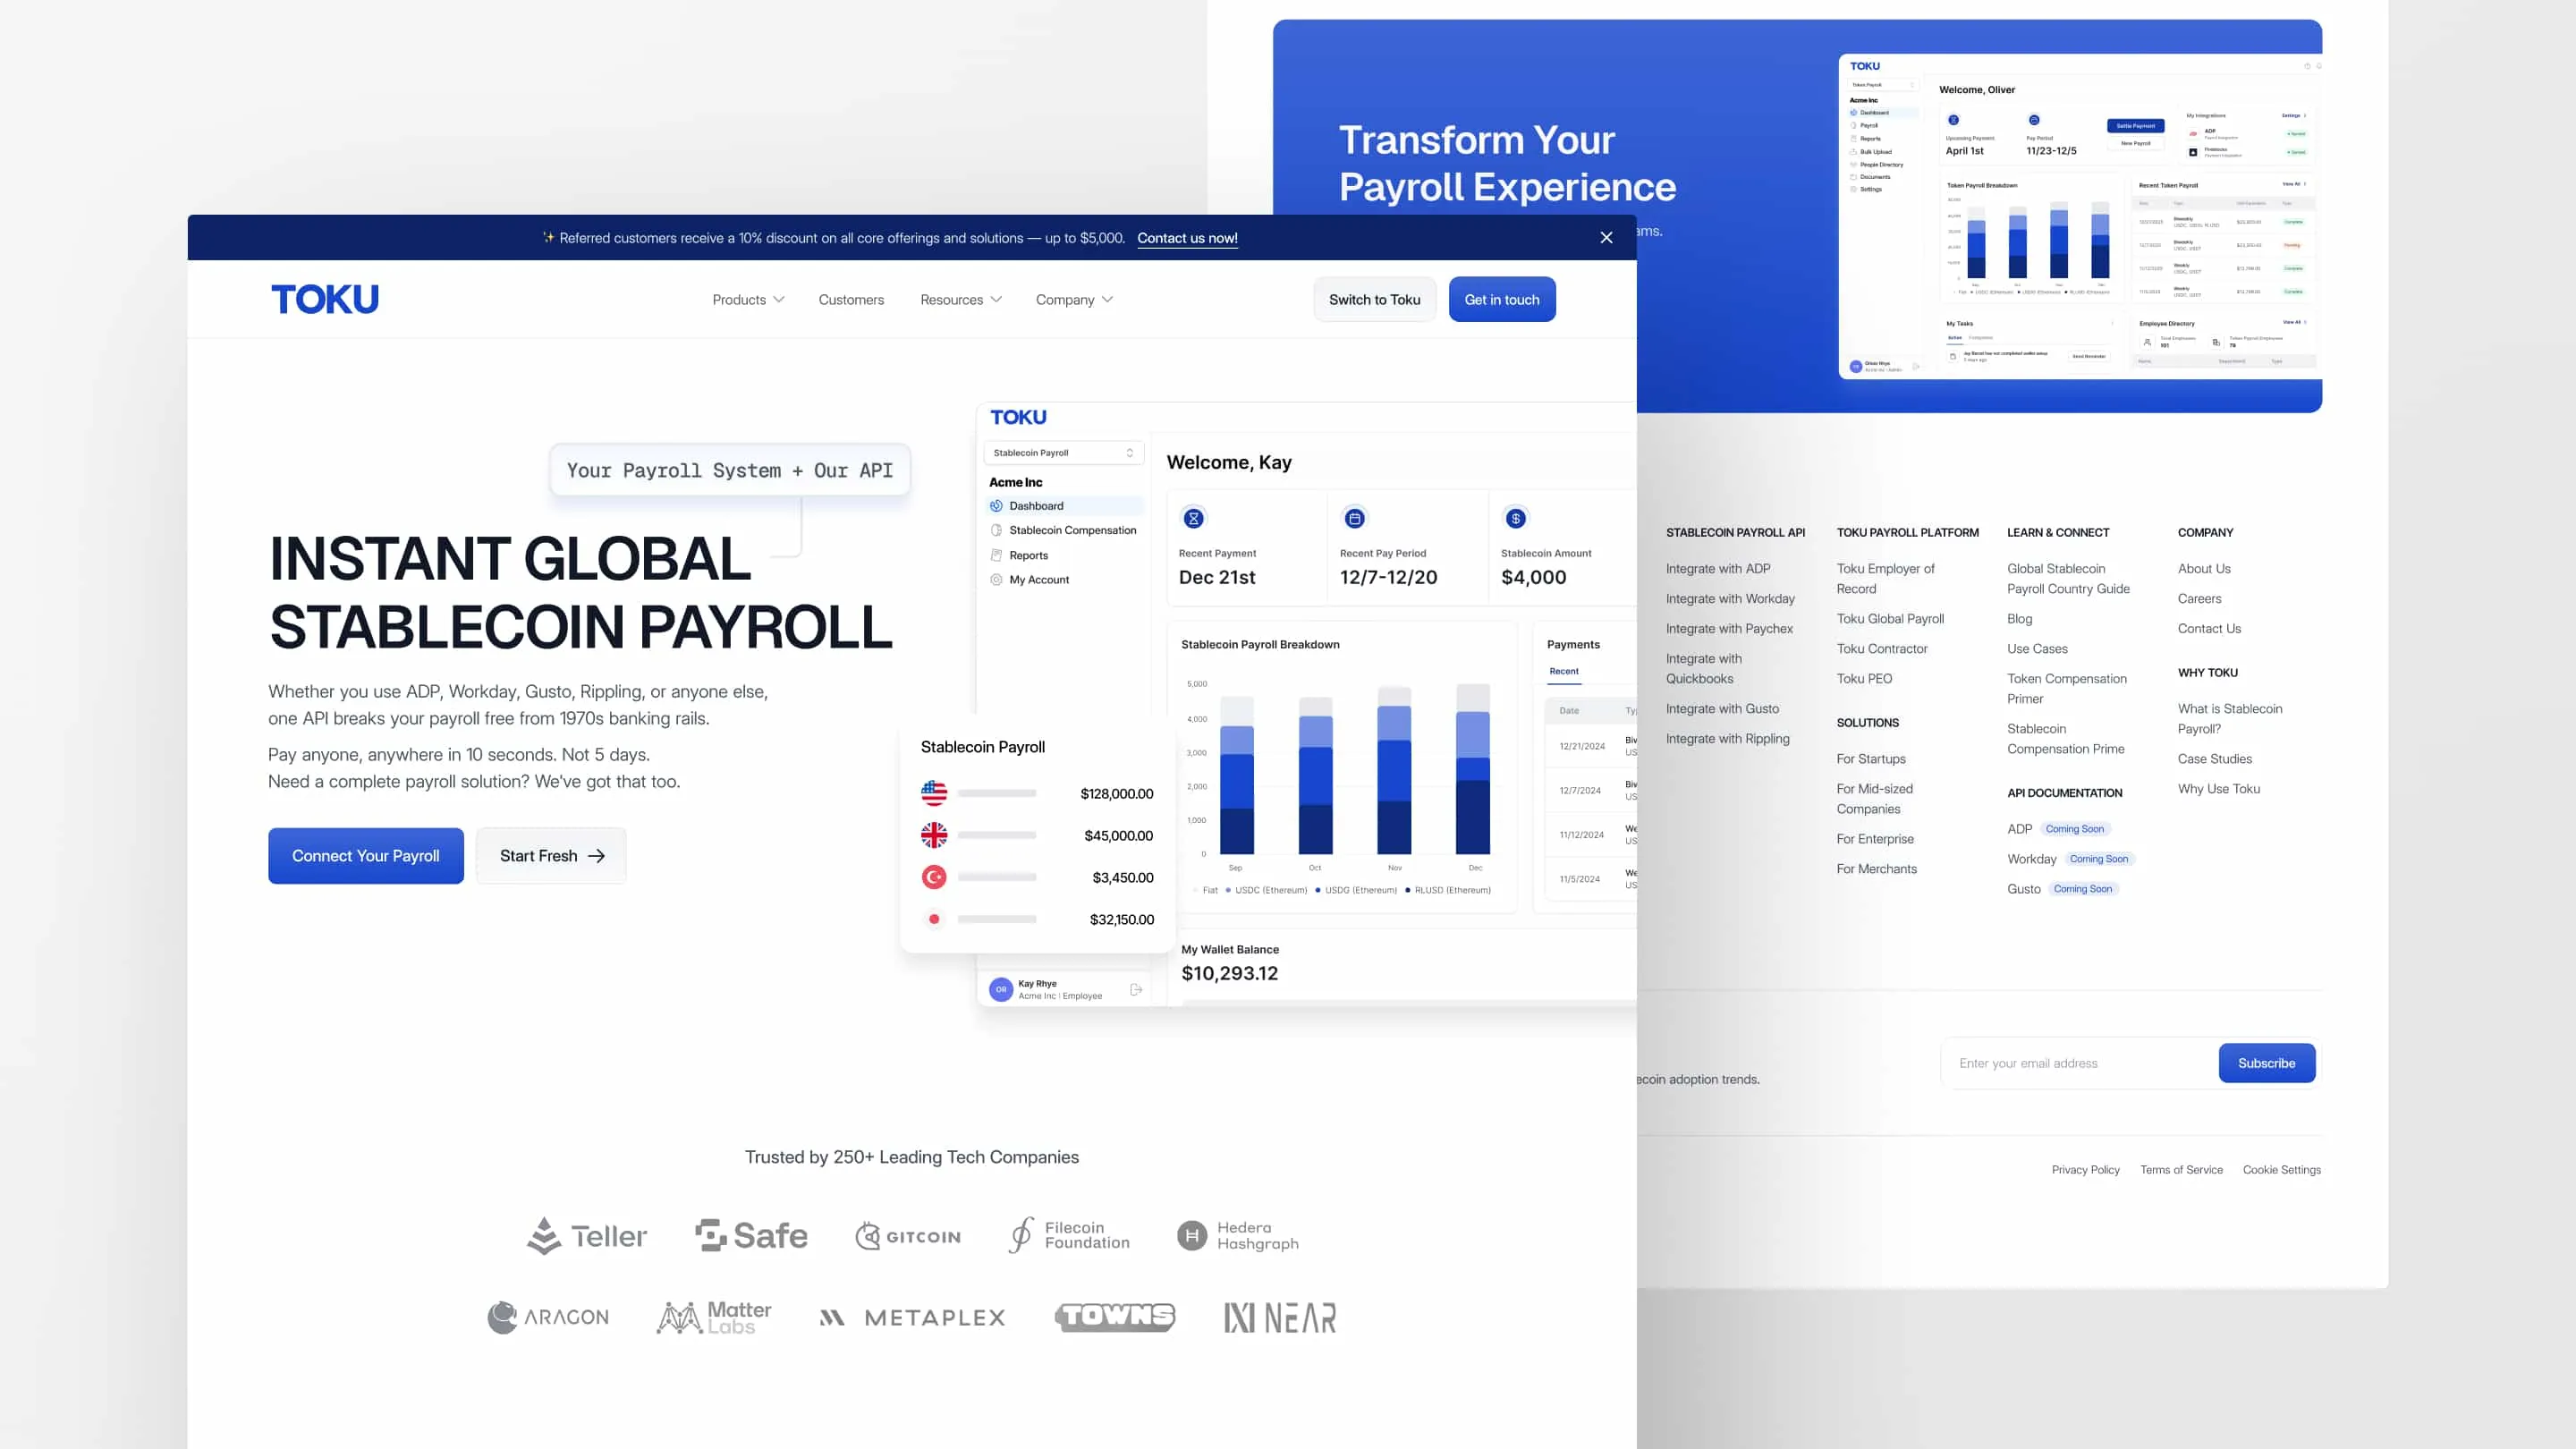This screenshot has width=2576, height=1449.
Task: Follow the Contact us now link
Action: (1187, 238)
